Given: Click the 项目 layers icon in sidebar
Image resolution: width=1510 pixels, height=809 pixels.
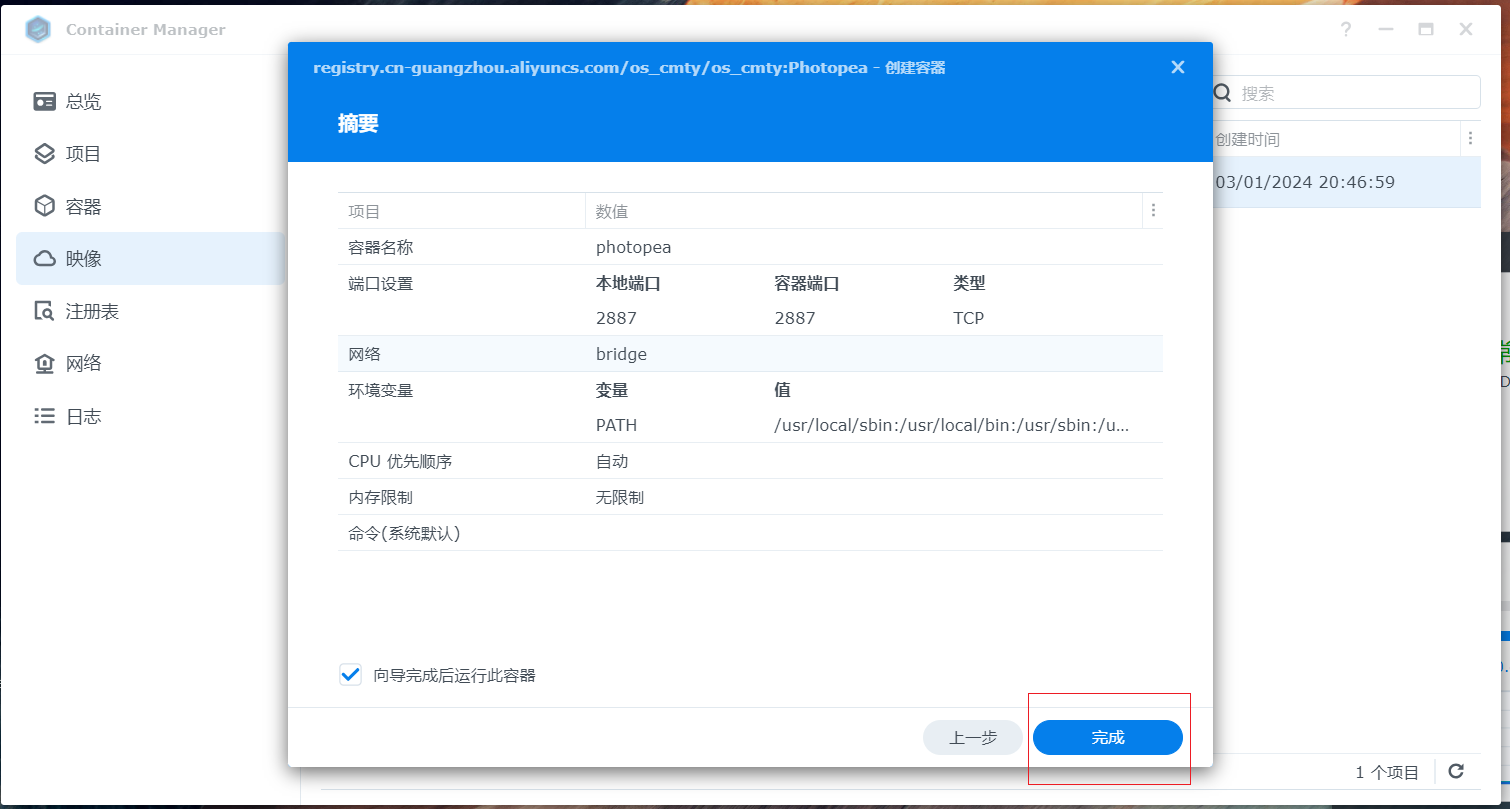Looking at the screenshot, I should (x=44, y=154).
